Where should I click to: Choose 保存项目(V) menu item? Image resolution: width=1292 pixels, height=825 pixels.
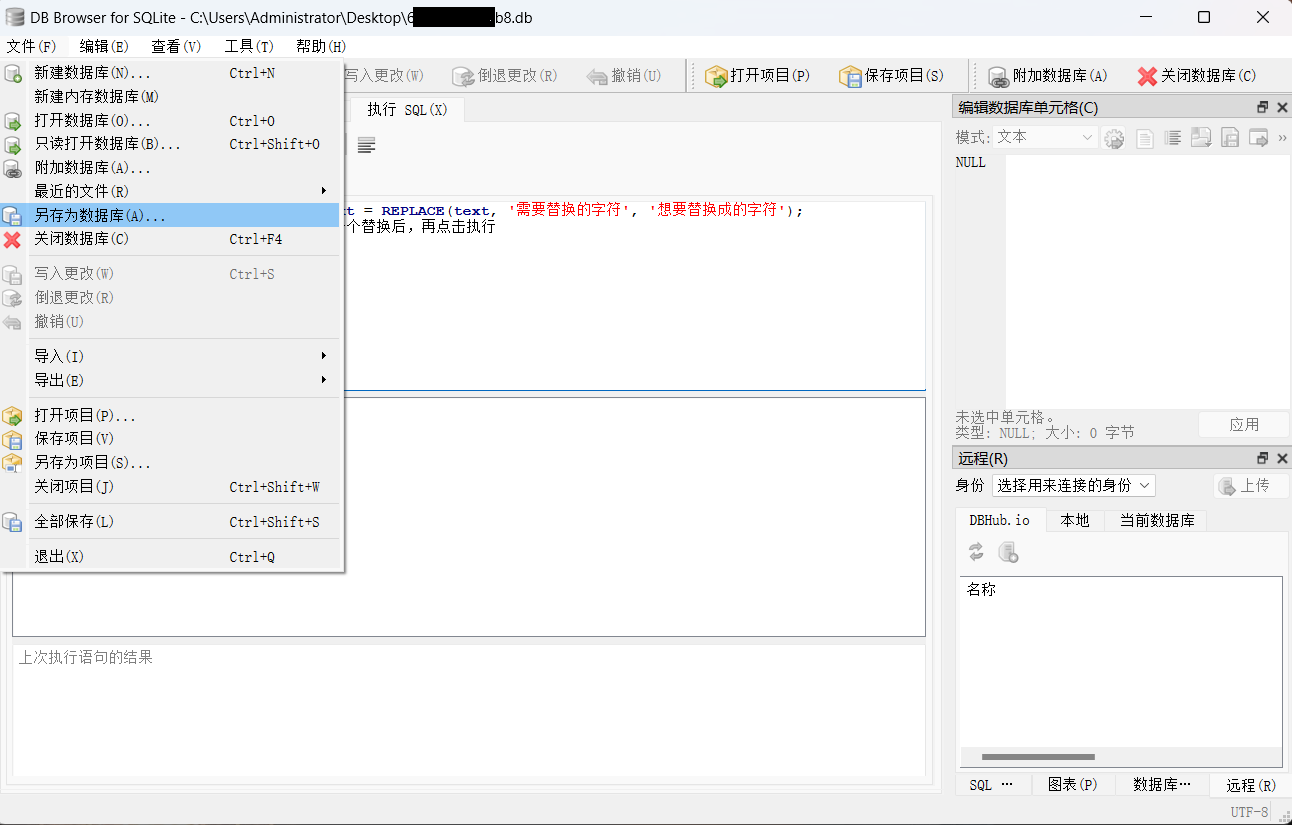(171, 438)
